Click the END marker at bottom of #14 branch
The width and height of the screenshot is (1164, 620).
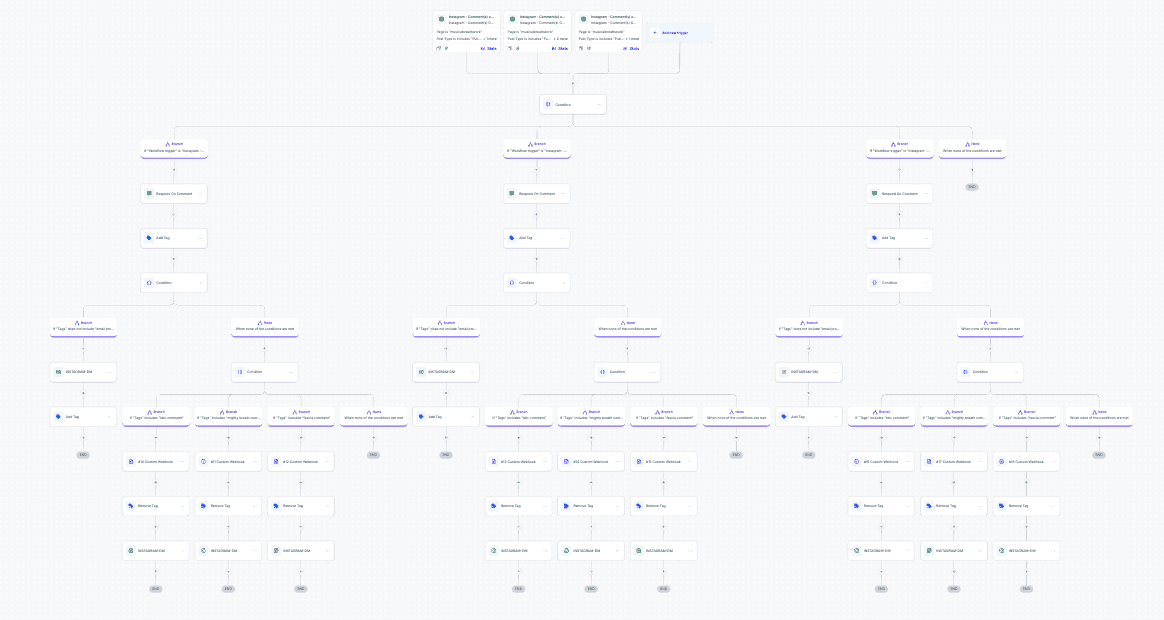(x=591, y=589)
